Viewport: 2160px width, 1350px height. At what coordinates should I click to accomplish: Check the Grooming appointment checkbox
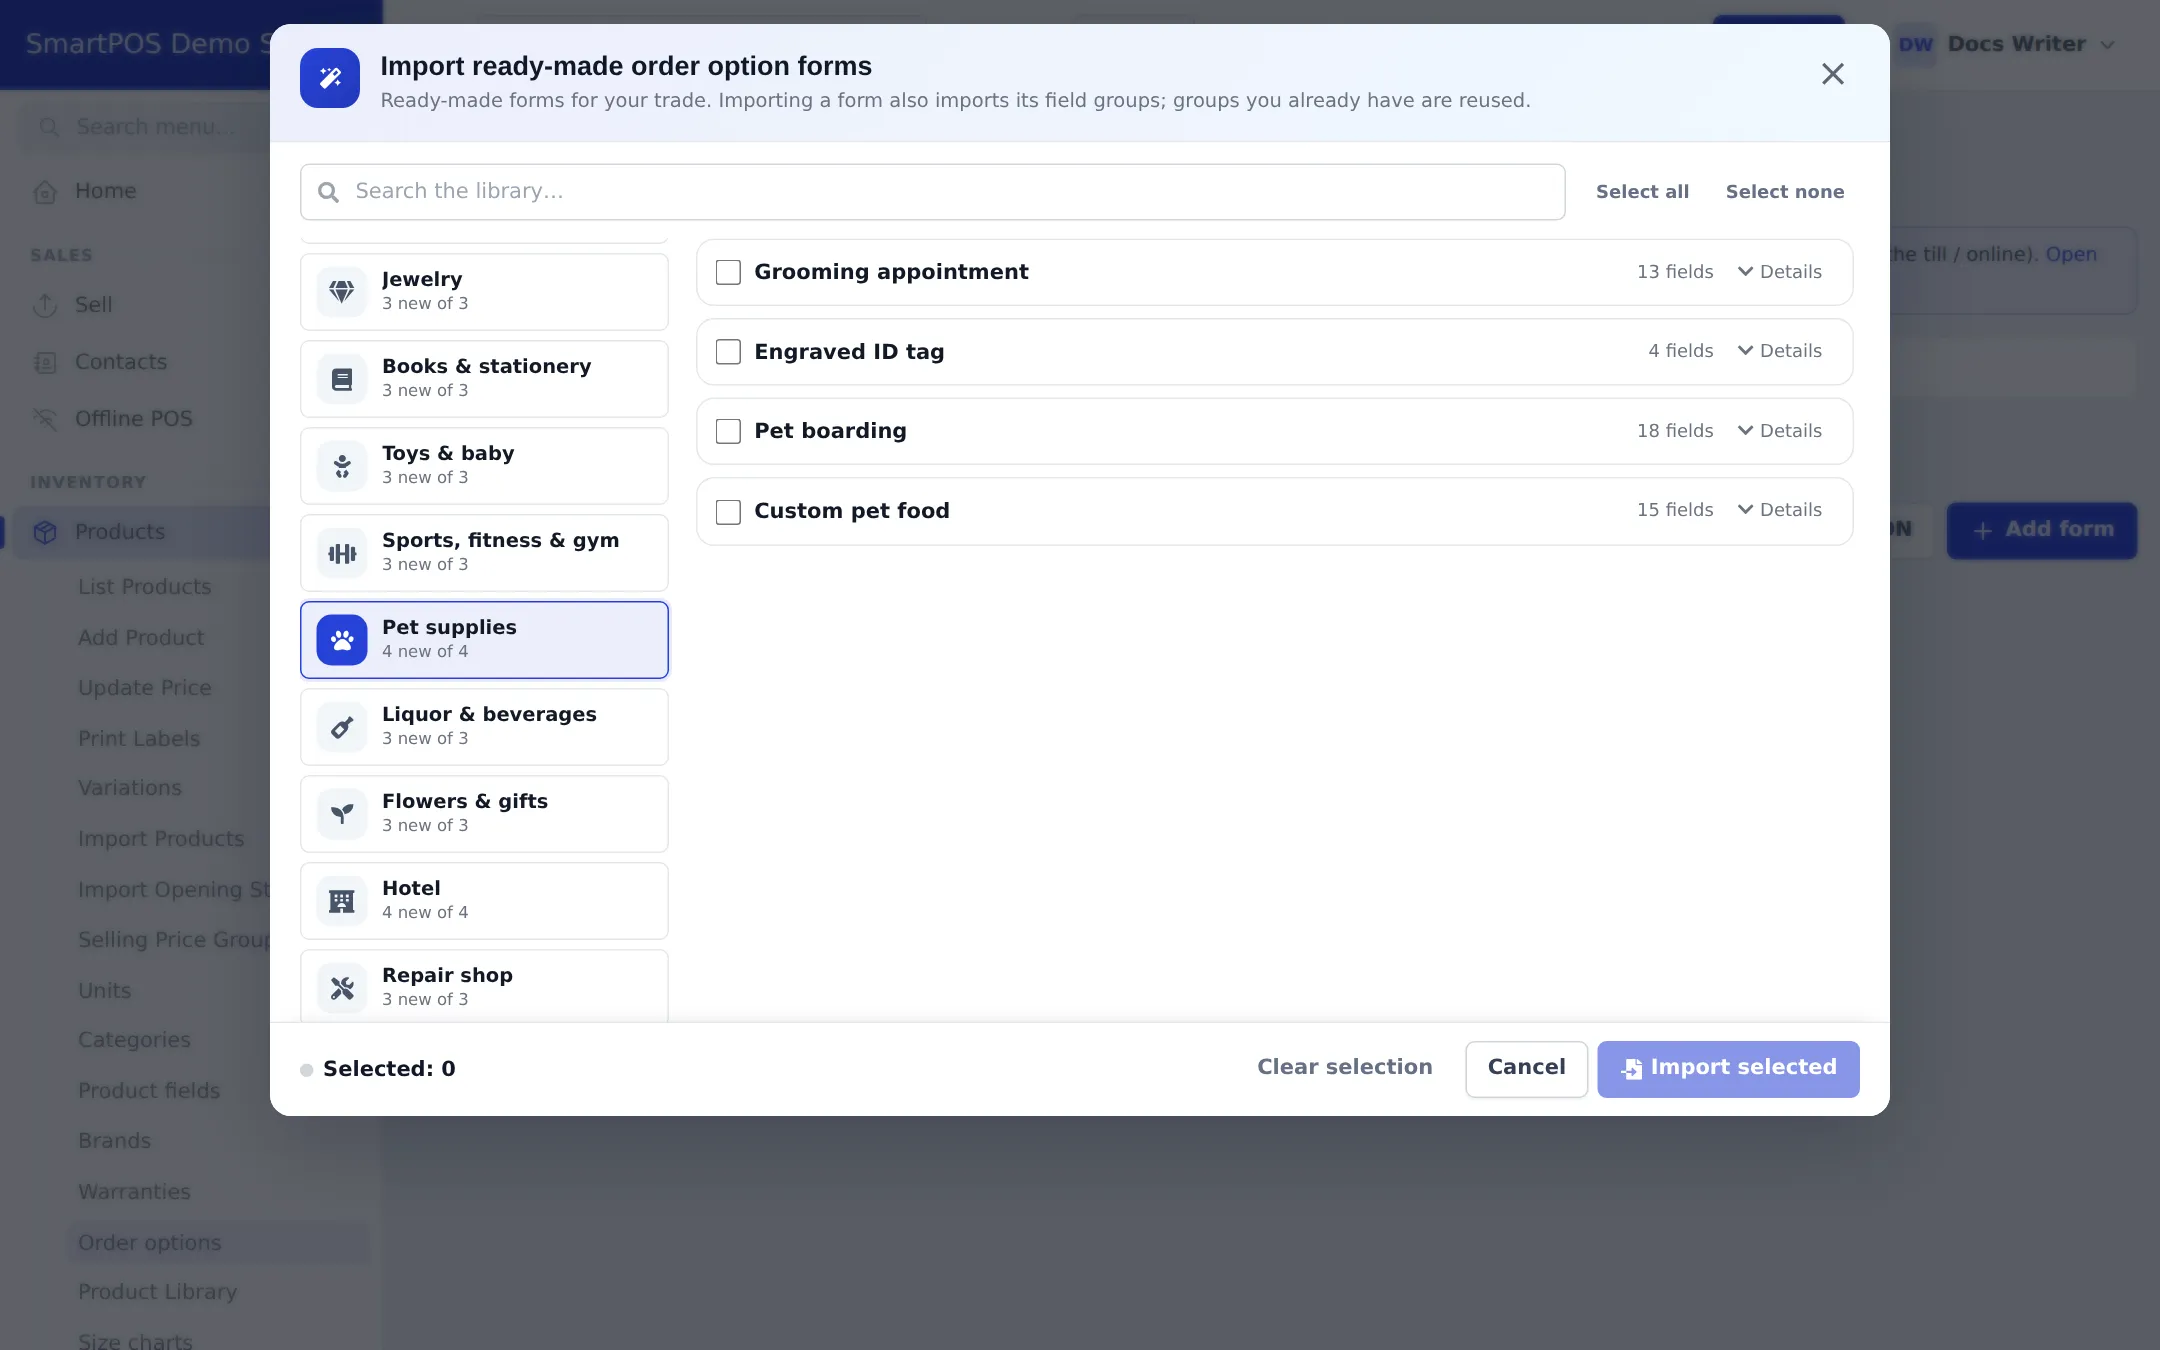pos(728,272)
